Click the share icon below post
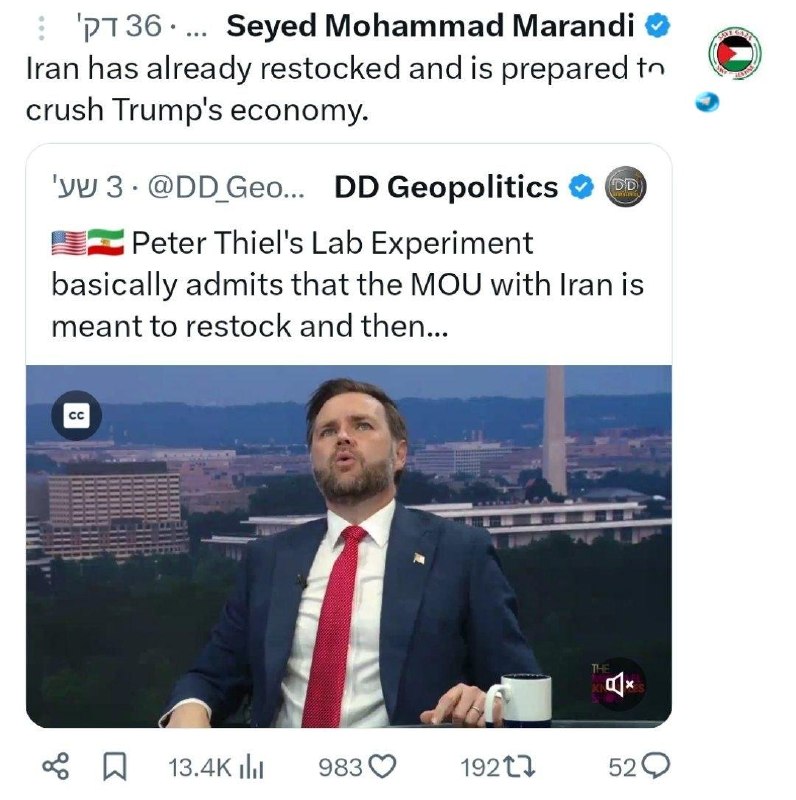Screen dimensions: 796x800 click(56, 767)
